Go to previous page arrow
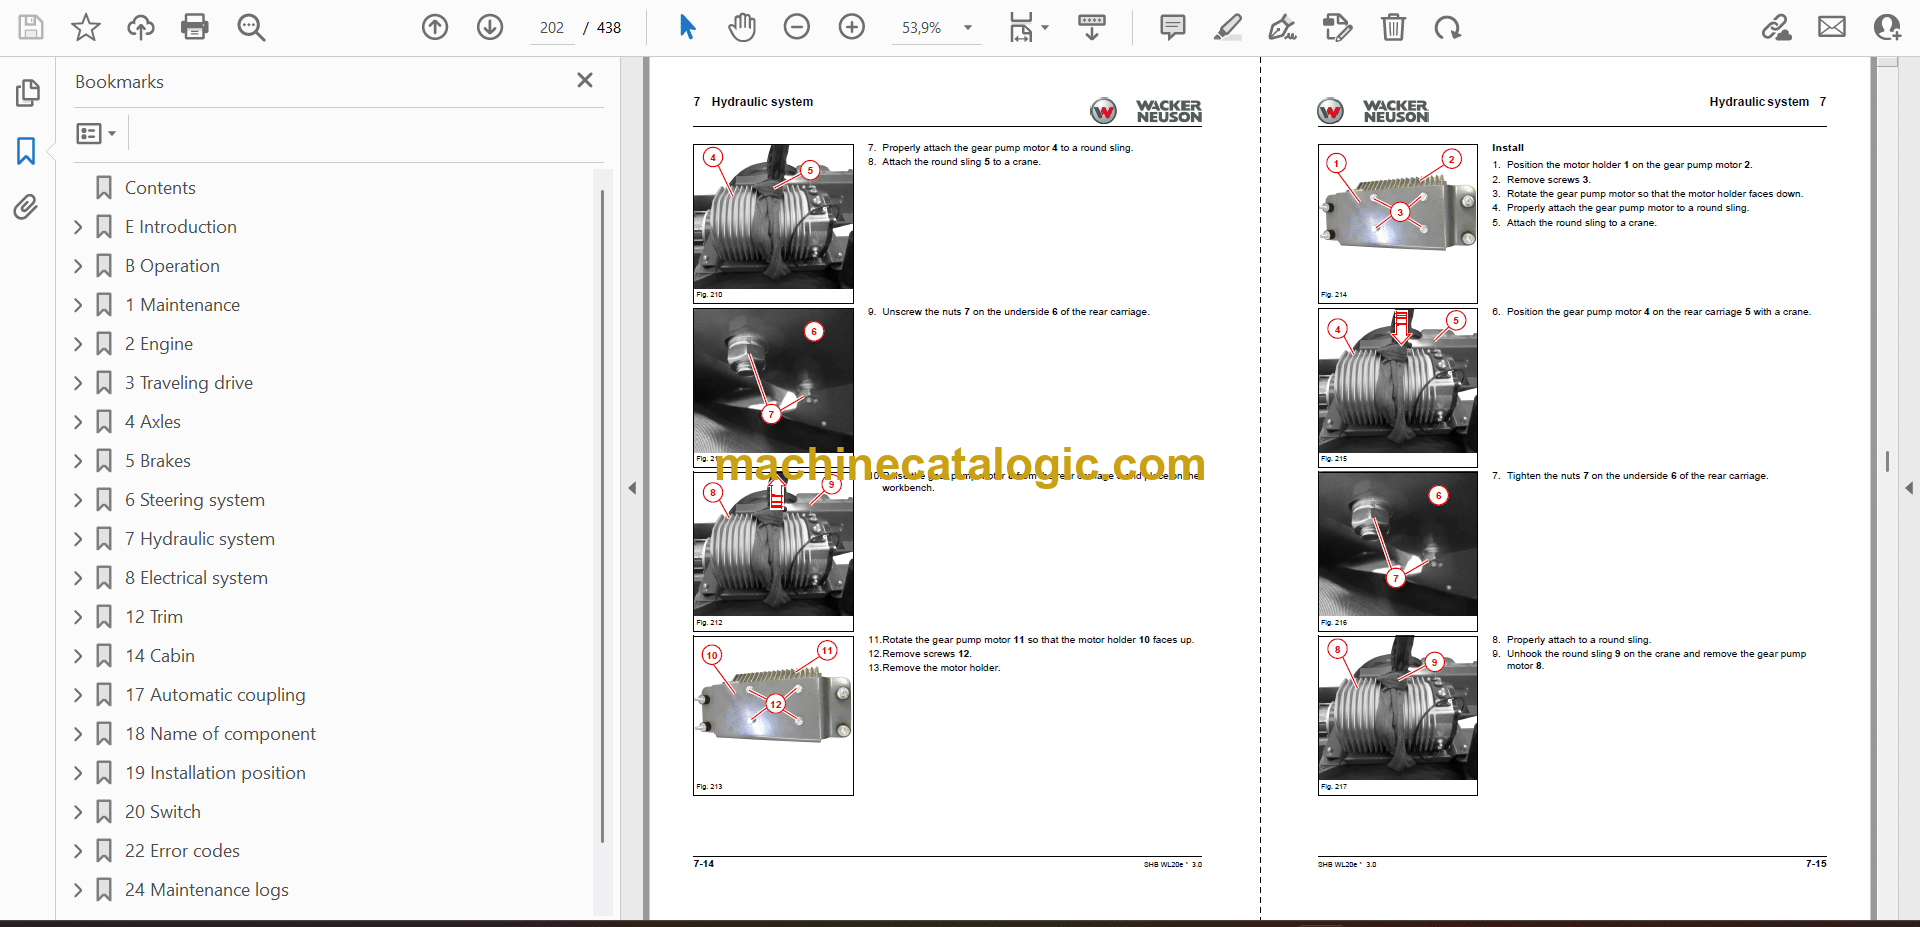Image resolution: width=1920 pixels, height=927 pixels. (435, 27)
